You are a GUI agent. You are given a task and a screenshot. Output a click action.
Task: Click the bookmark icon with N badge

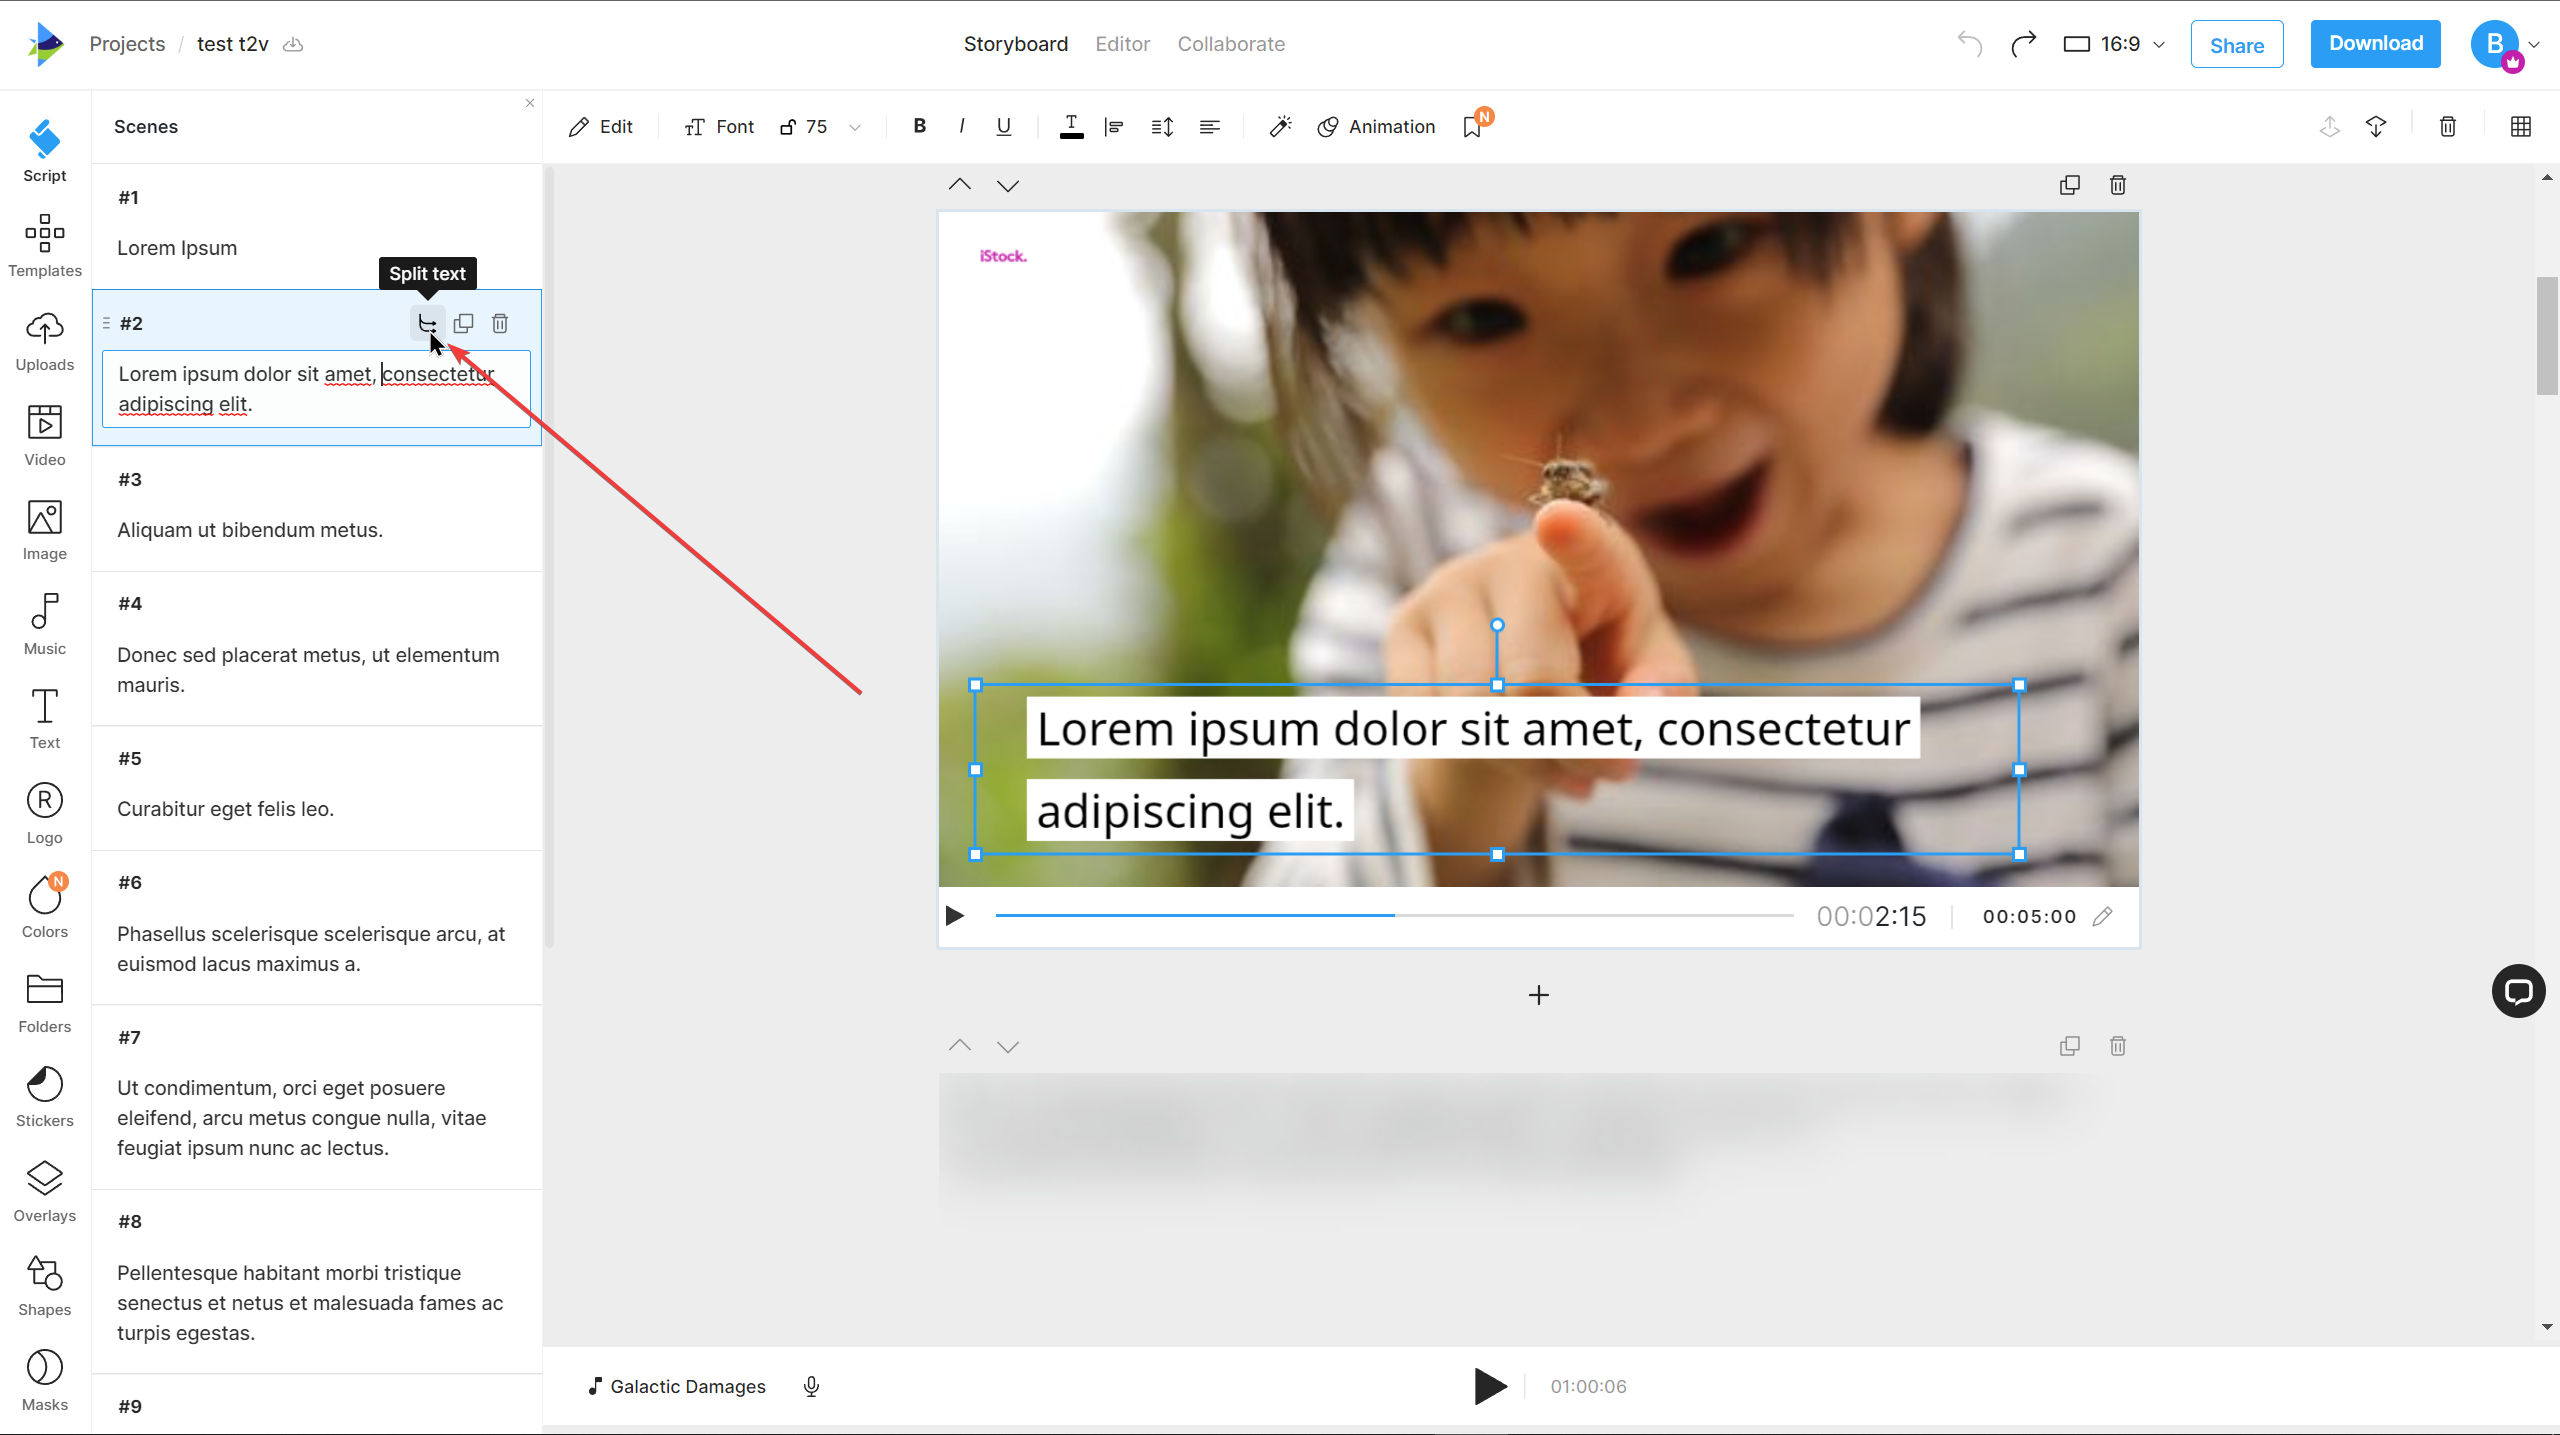point(1475,125)
